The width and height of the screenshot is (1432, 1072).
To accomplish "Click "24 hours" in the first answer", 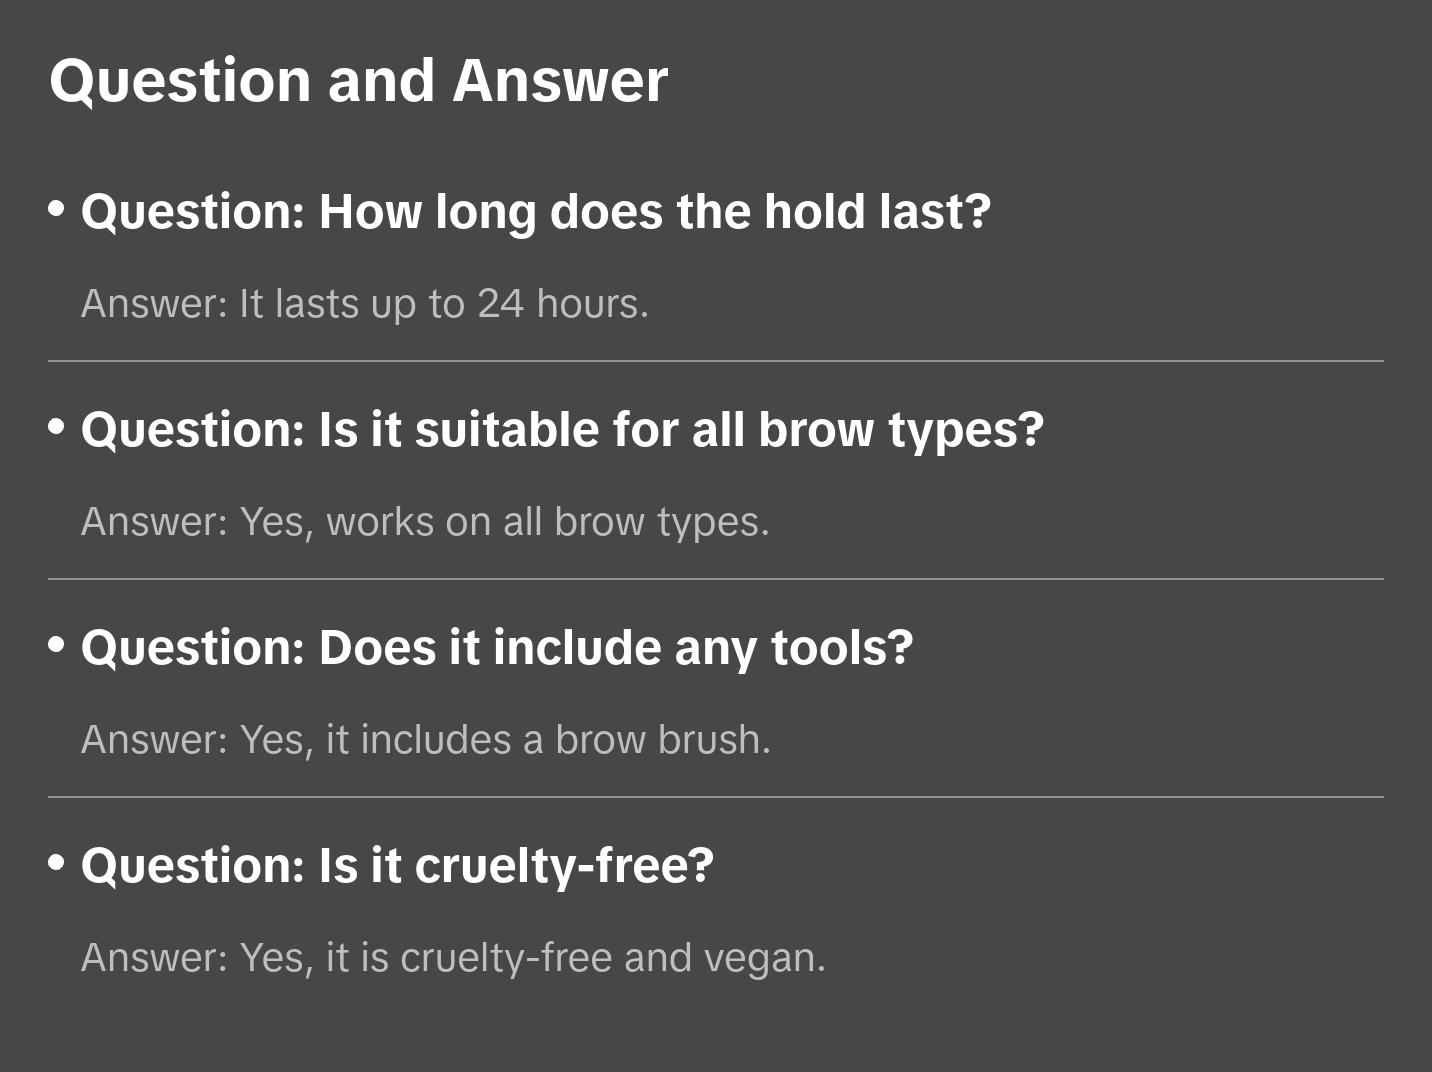I will (x=562, y=304).
